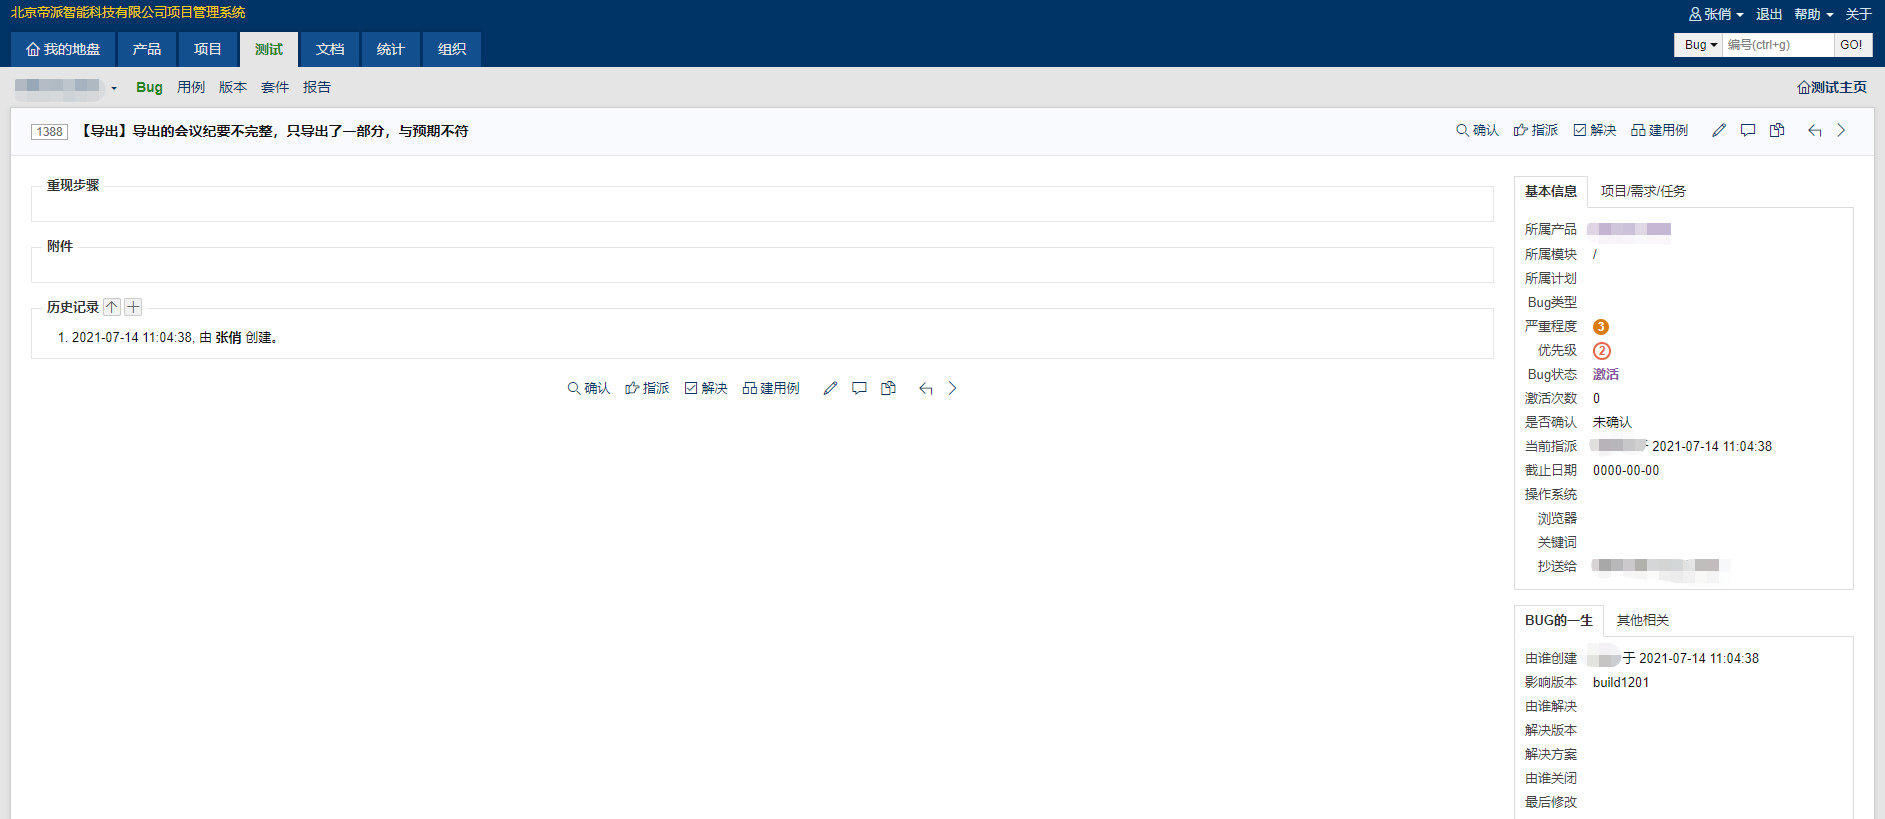Click the bottom next bug arrow
This screenshot has height=819, width=1885.
952,389
